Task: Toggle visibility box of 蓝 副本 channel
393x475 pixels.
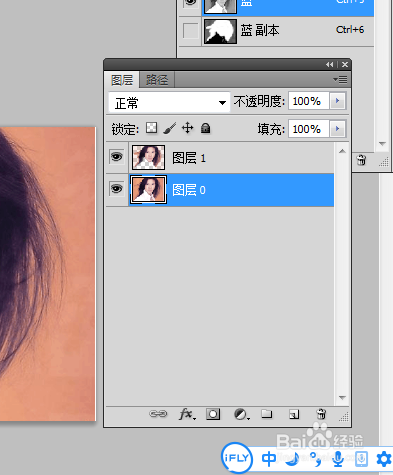Action: pos(190,31)
